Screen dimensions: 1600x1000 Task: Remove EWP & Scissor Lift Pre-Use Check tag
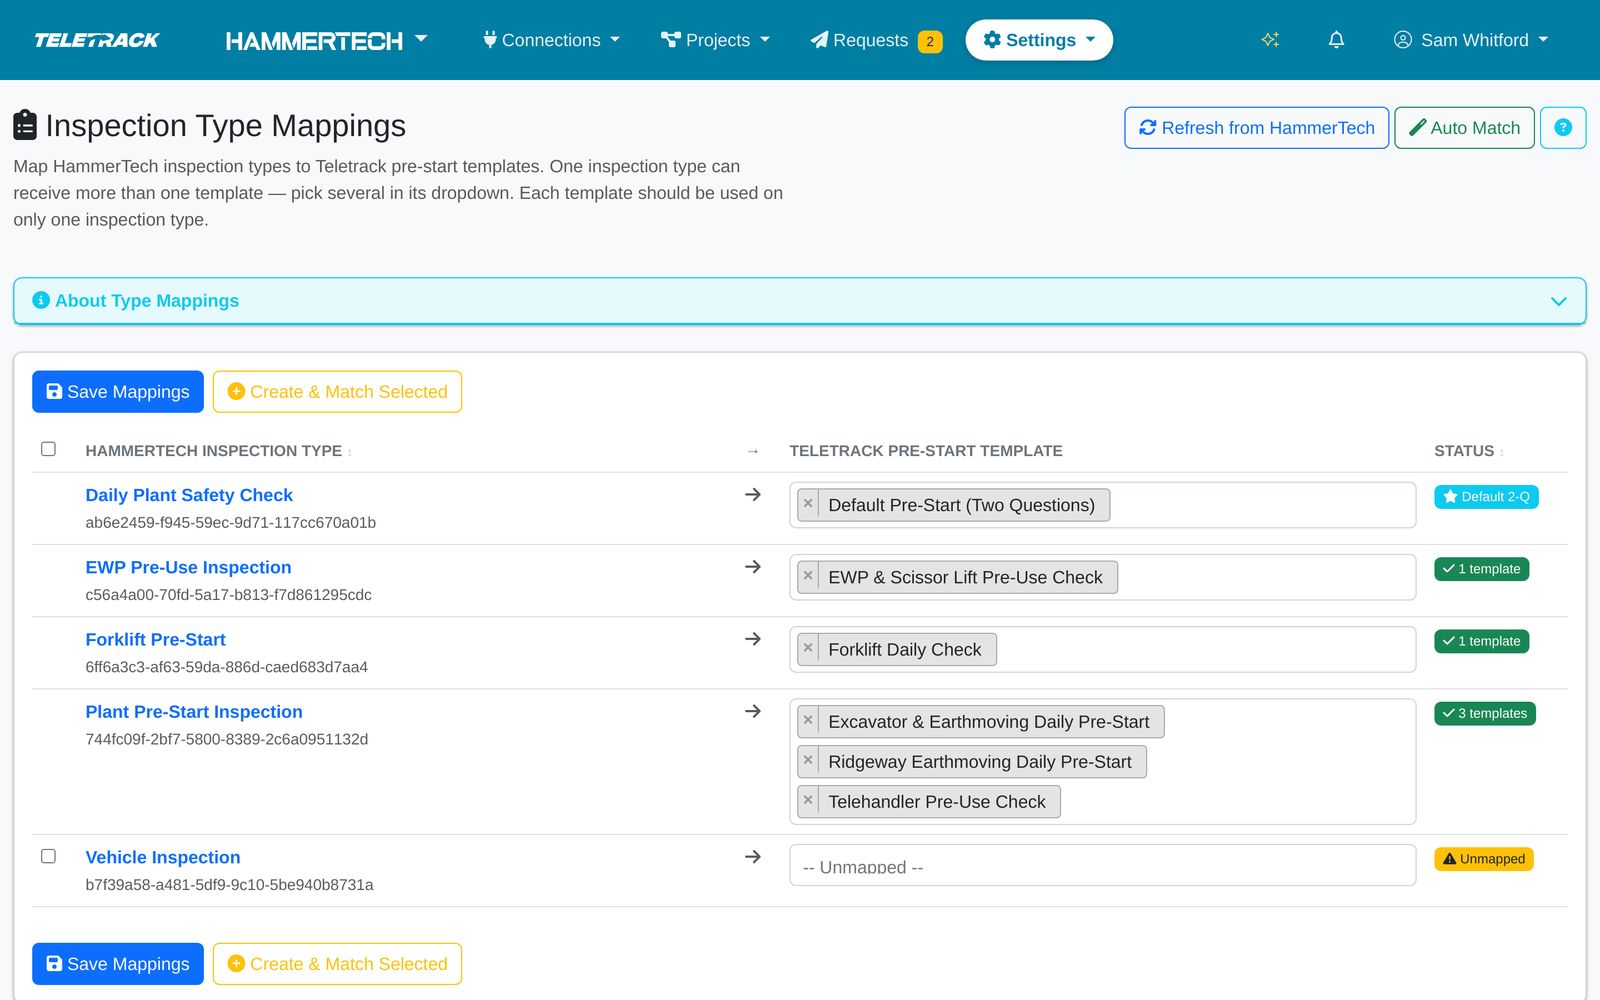tap(808, 576)
